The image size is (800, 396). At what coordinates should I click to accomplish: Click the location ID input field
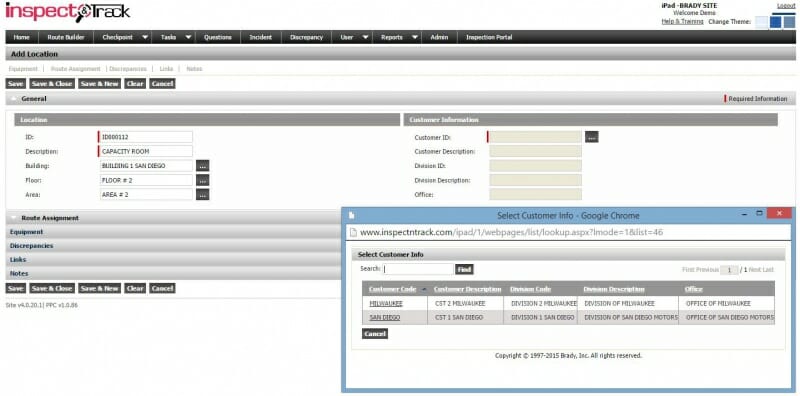pyautogui.click(x=146, y=137)
